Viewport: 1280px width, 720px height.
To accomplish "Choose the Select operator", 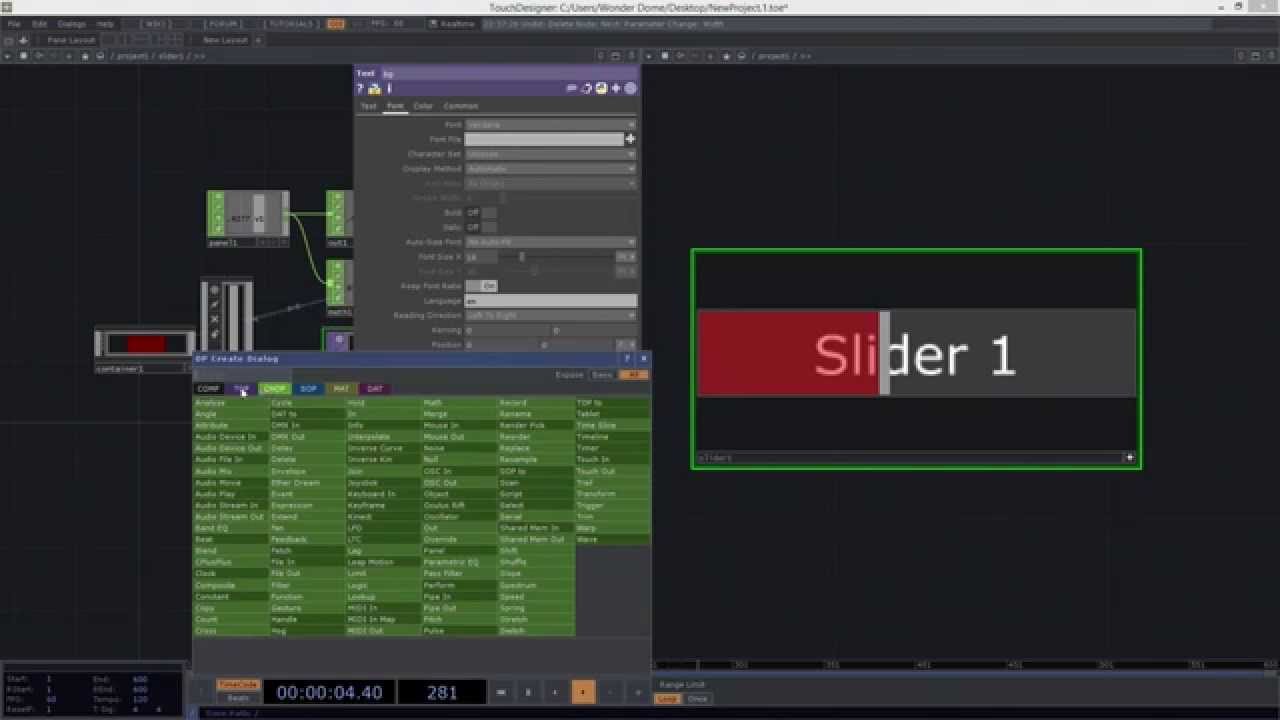I will coord(535,505).
